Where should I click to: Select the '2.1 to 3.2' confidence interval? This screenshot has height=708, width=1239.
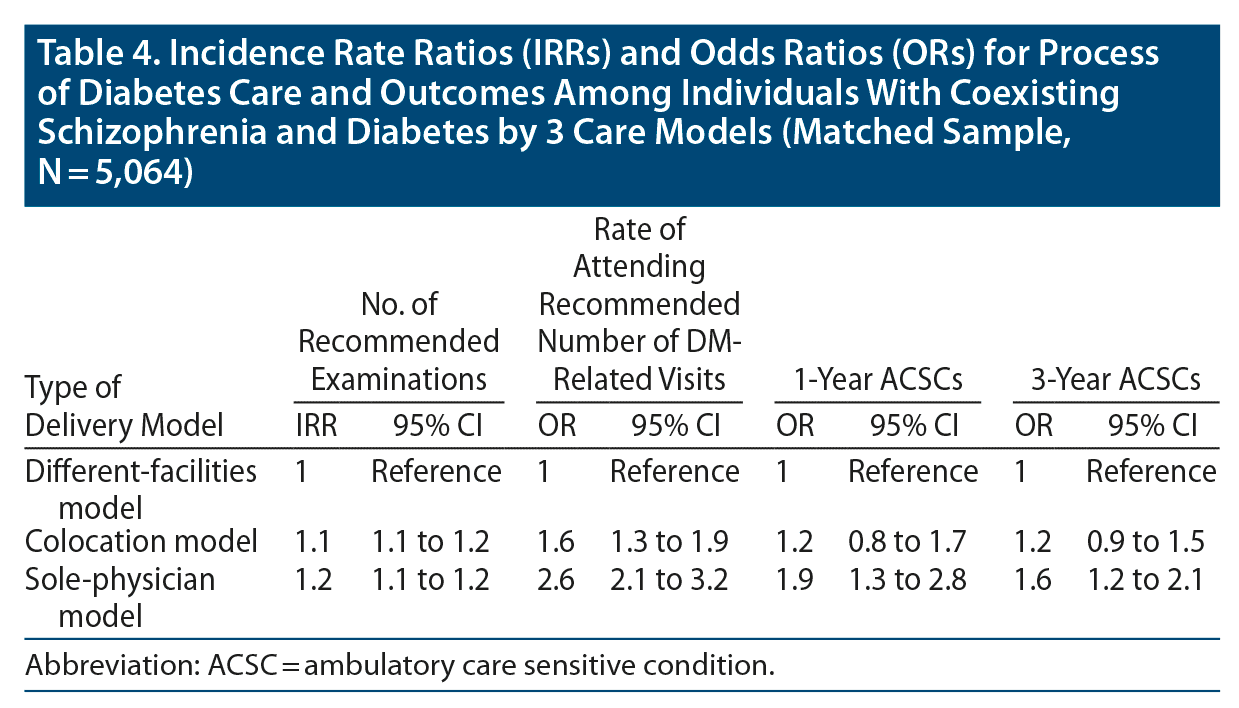(669, 580)
